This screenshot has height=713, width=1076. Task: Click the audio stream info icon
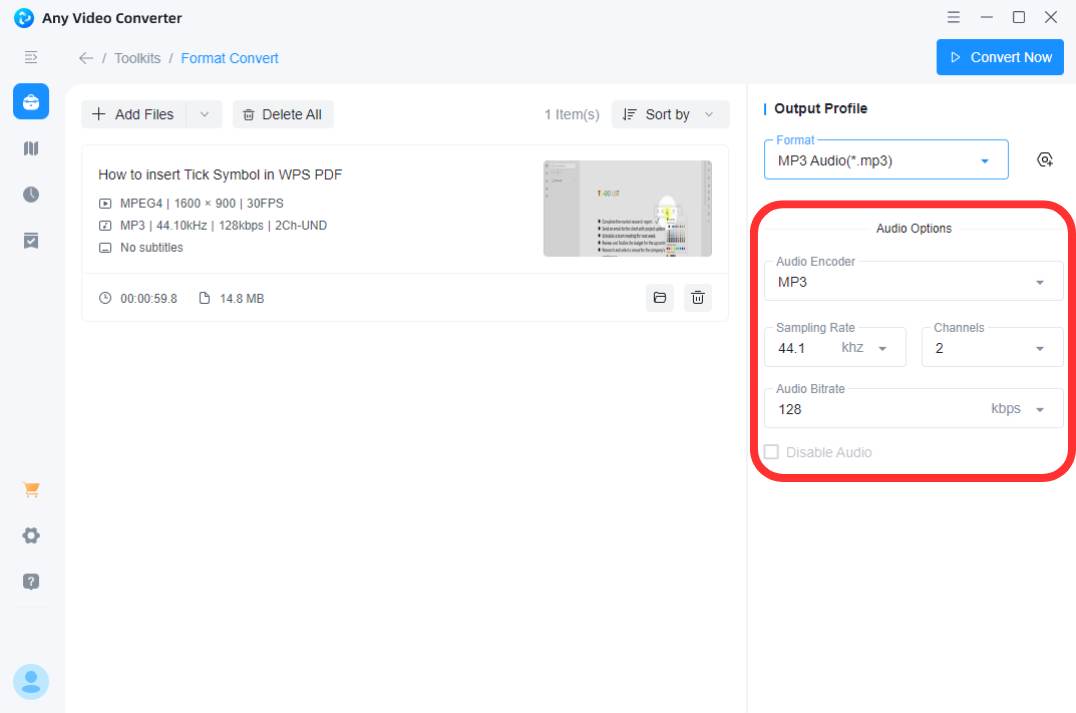point(105,225)
